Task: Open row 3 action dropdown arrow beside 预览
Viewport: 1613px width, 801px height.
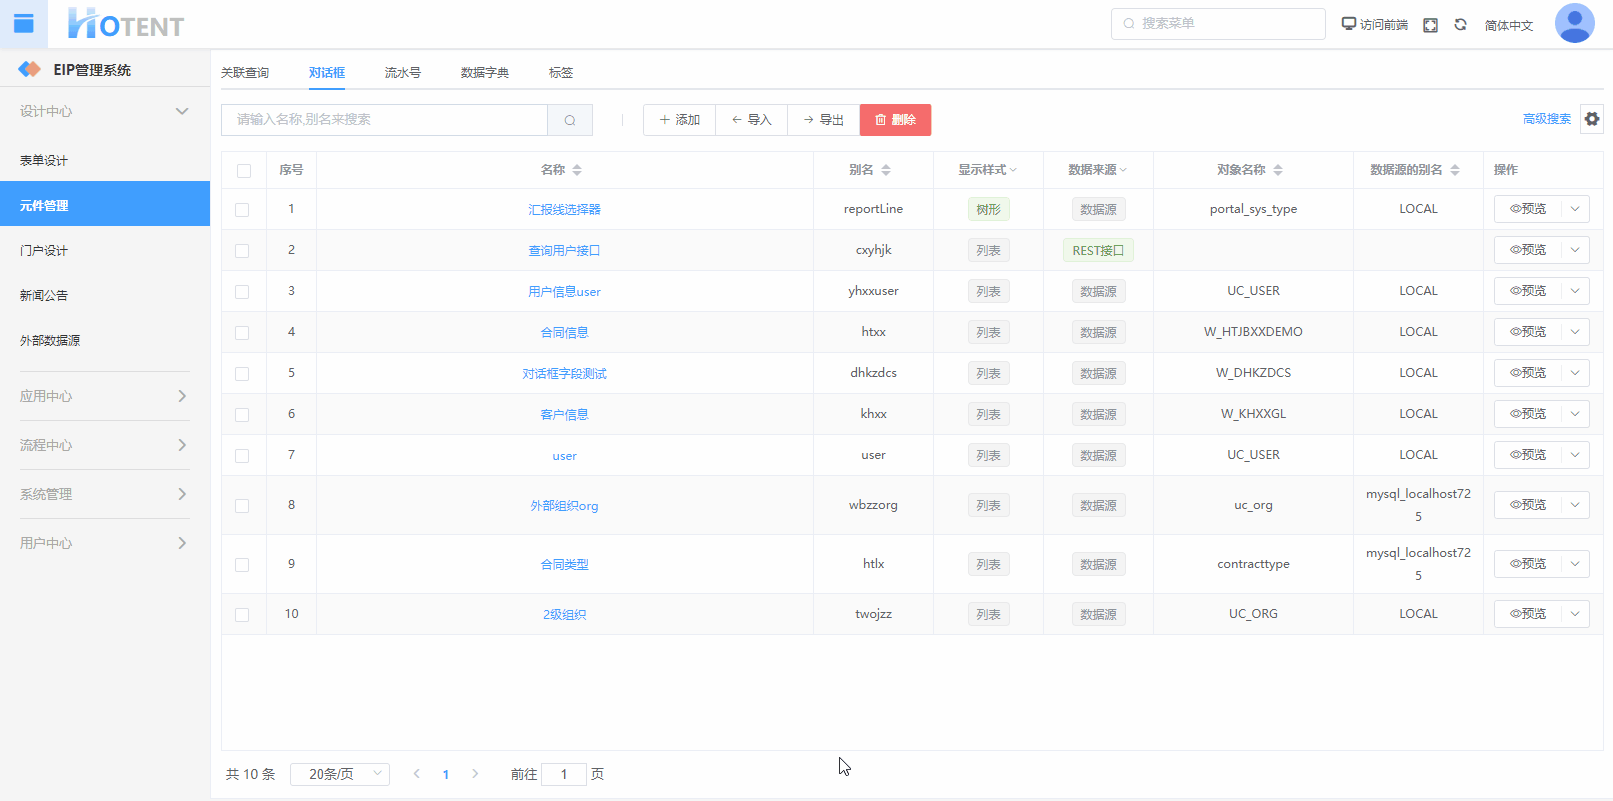Action: click(1575, 291)
